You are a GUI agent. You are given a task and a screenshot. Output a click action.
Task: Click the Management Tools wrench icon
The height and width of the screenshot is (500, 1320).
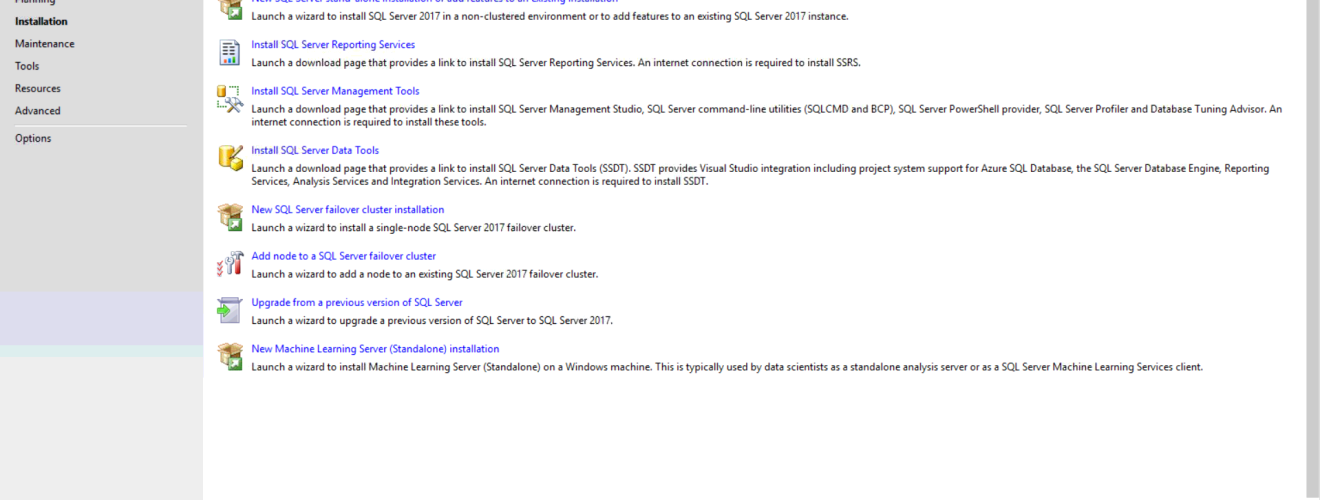pos(230,99)
